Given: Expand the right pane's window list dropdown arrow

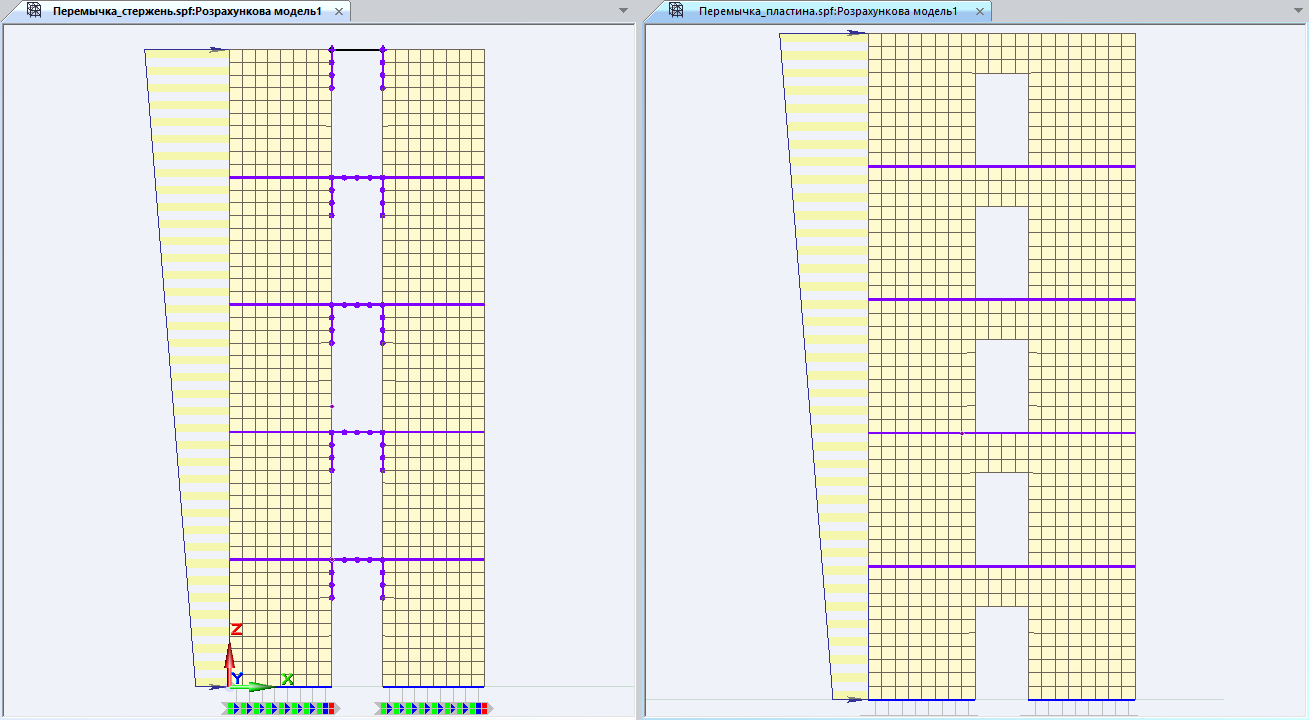Looking at the screenshot, I should coord(1298,10).
